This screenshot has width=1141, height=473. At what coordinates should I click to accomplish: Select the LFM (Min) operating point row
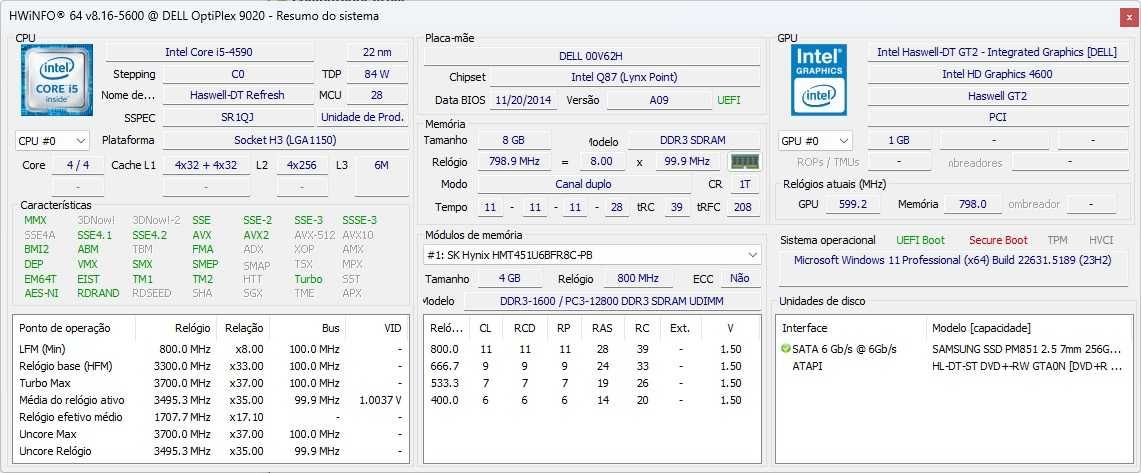click(x=210, y=349)
